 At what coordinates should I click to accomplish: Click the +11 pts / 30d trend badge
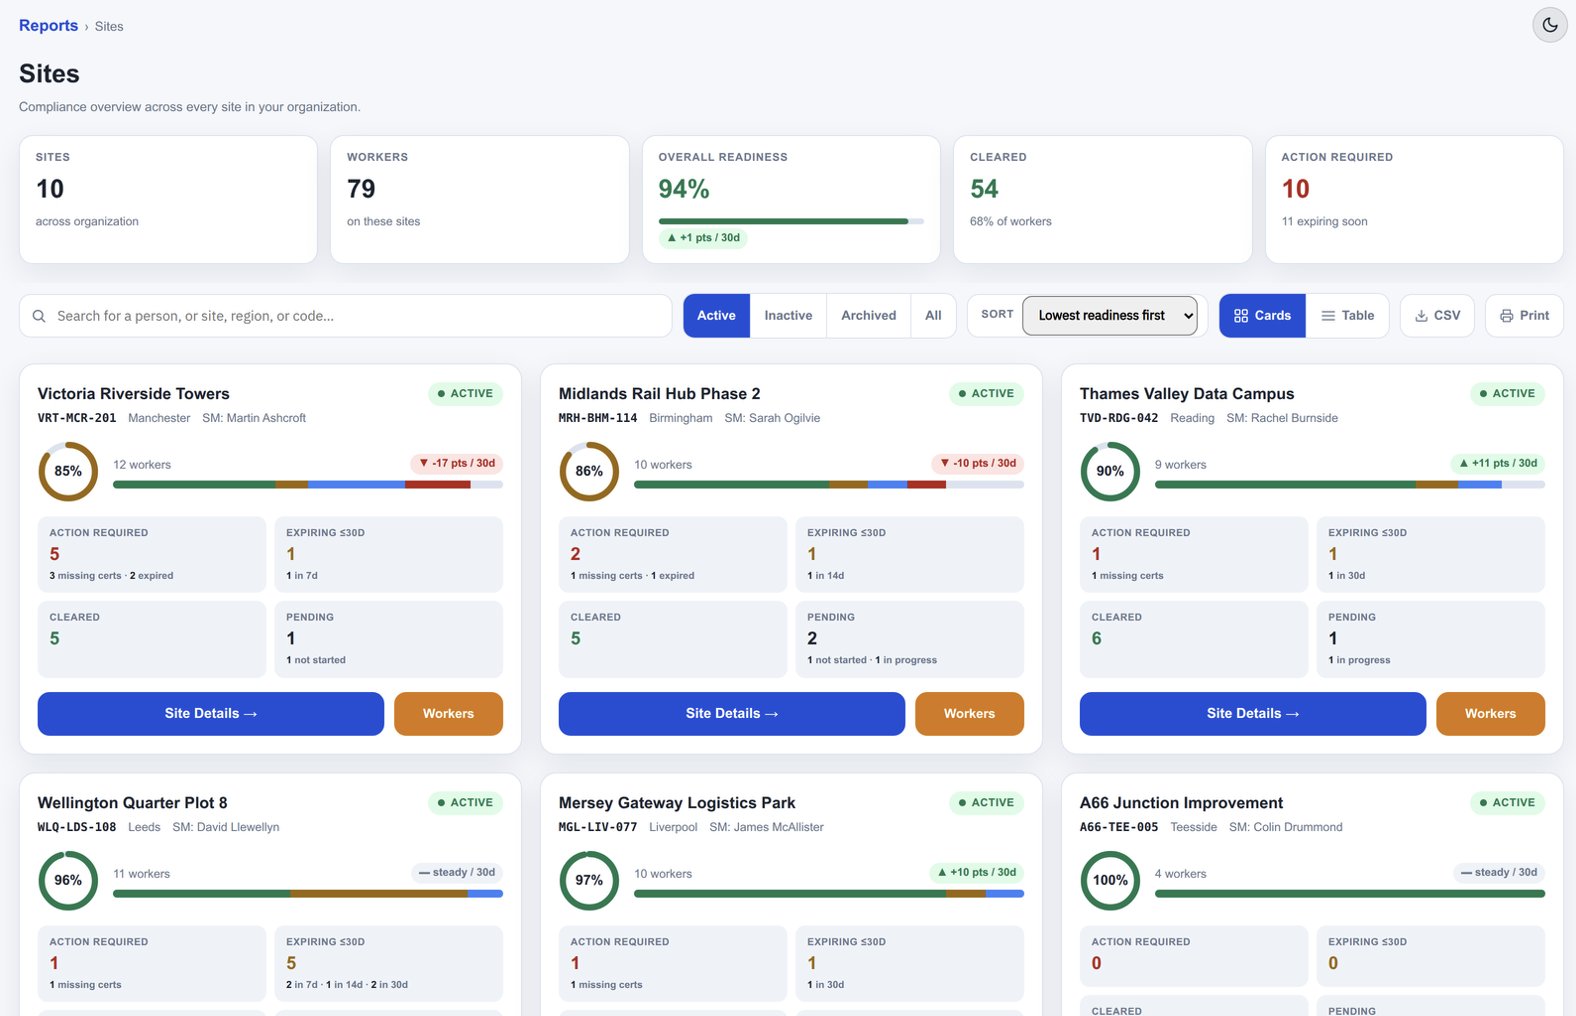coord(1497,463)
